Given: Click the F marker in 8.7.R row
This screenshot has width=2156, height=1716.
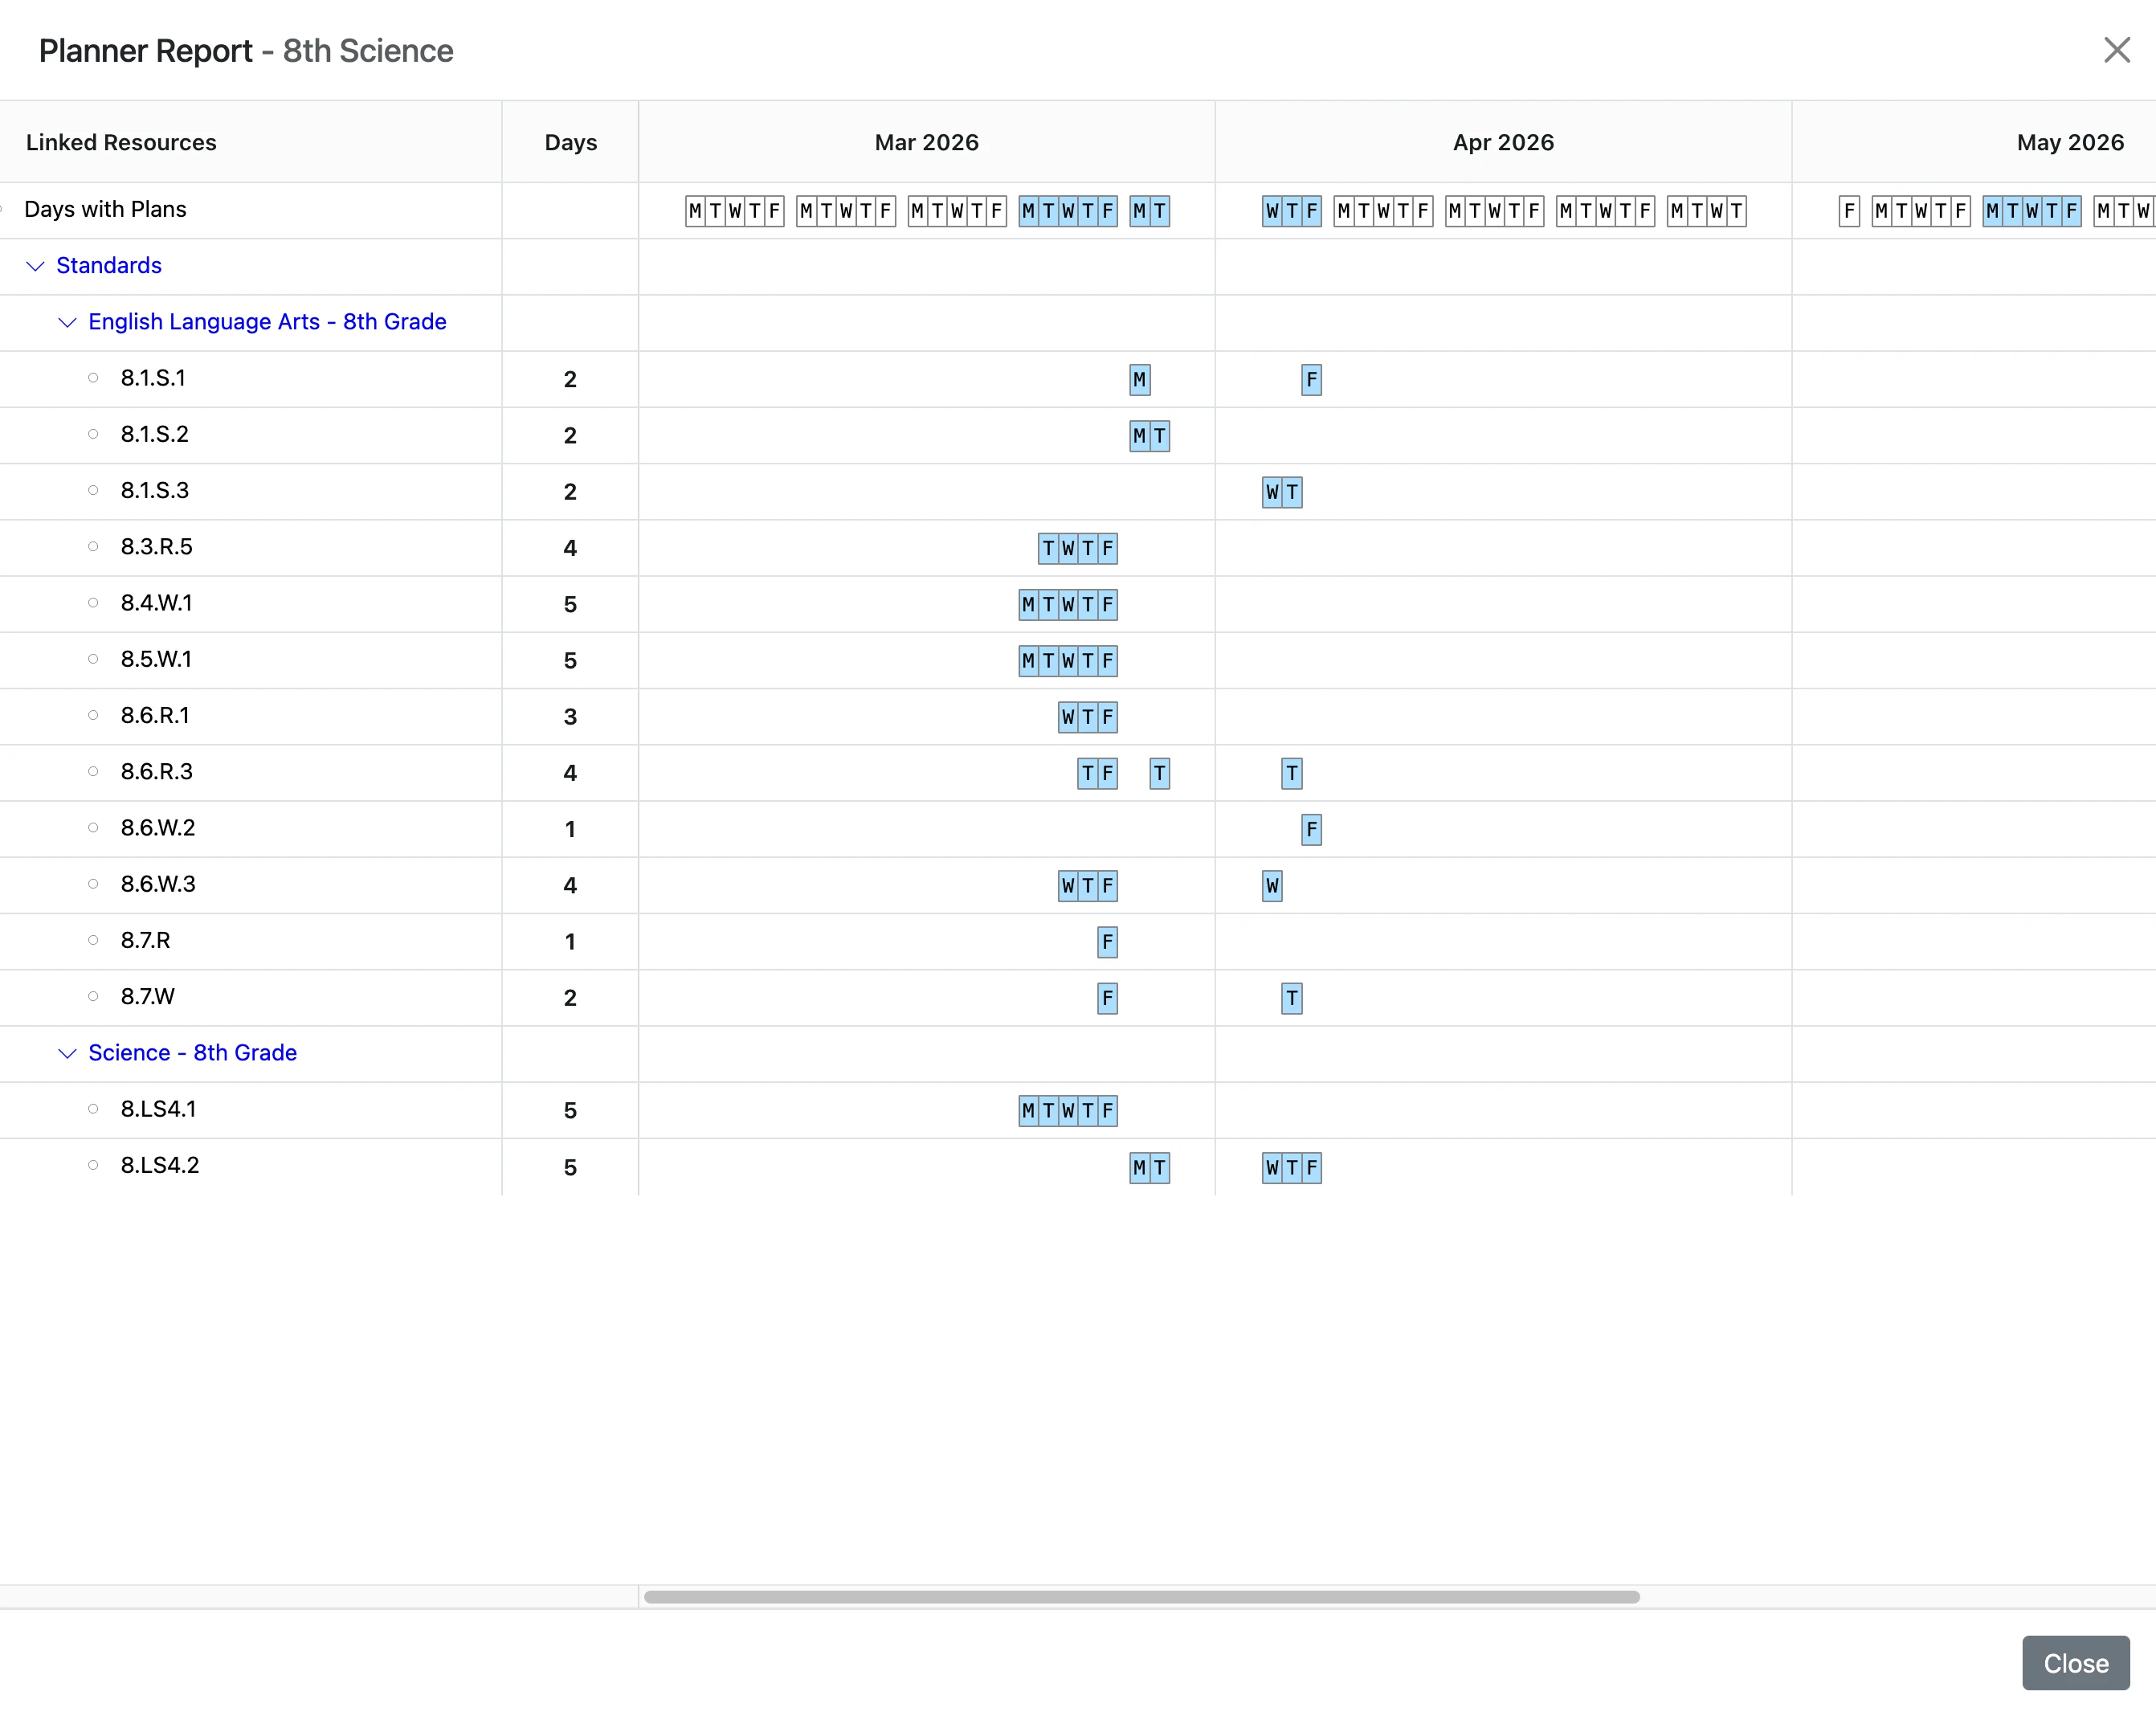Looking at the screenshot, I should (1107, 942).
